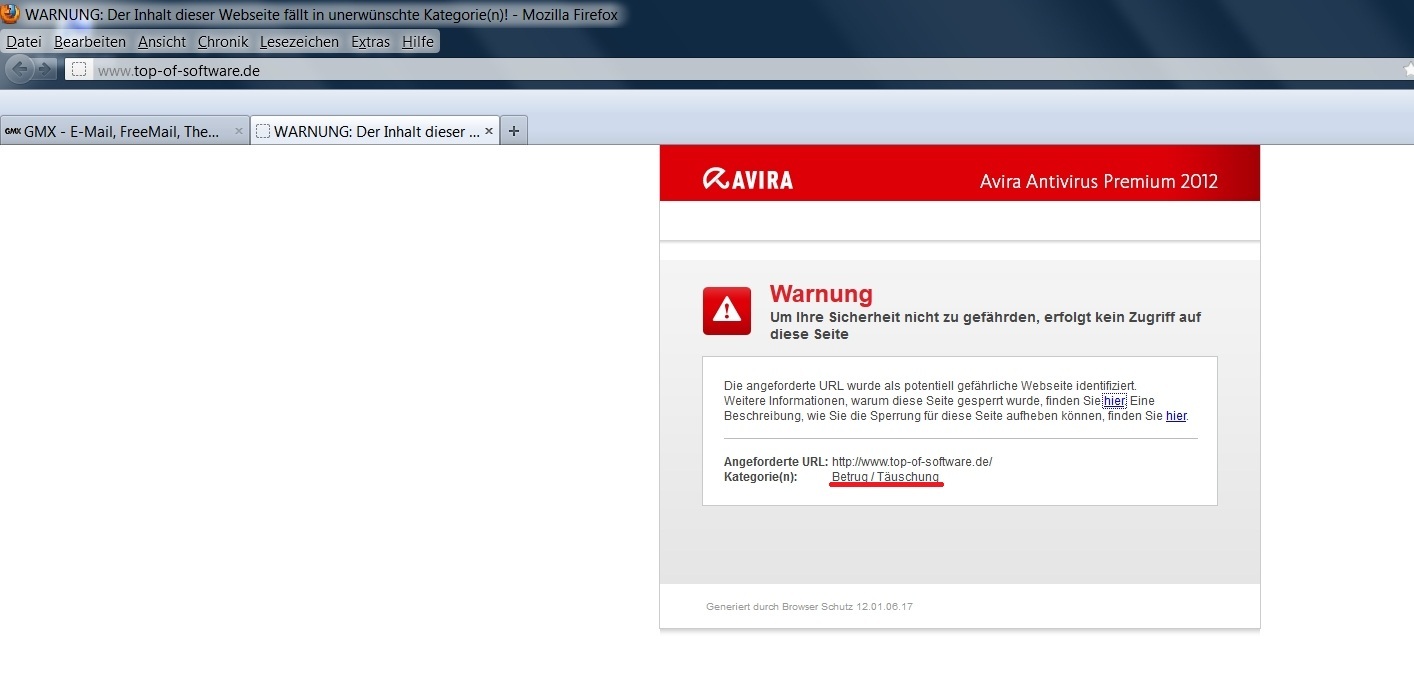
Task: Click the site identity icon in address bar
Action: (80, 70)
